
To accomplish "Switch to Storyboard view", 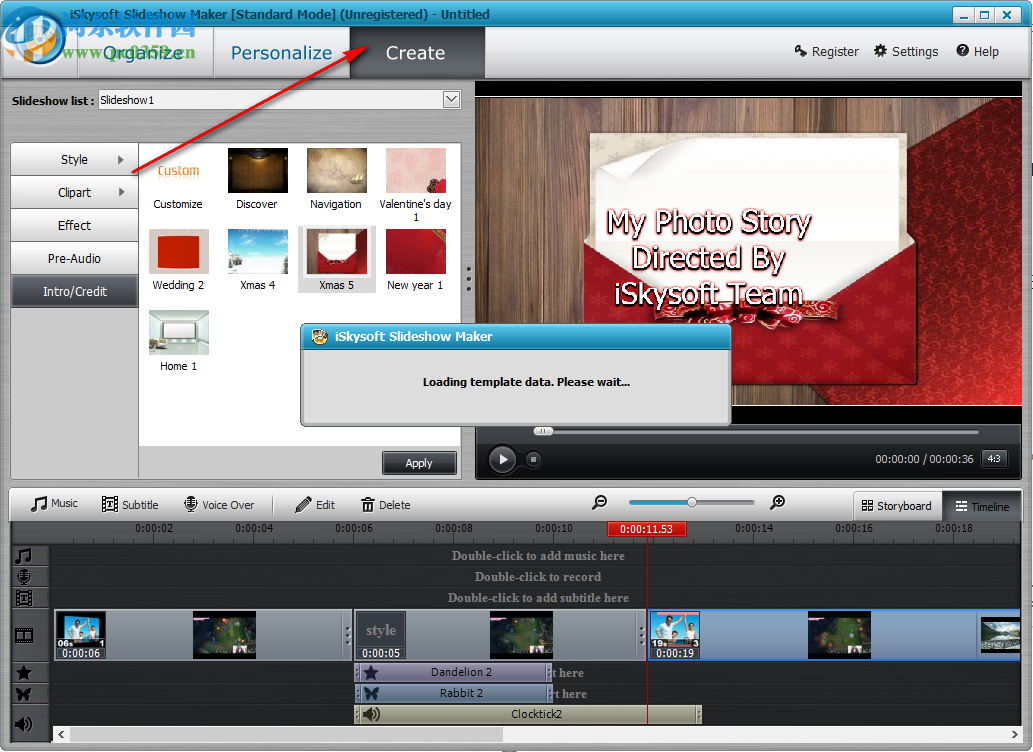I will [897, 506].
